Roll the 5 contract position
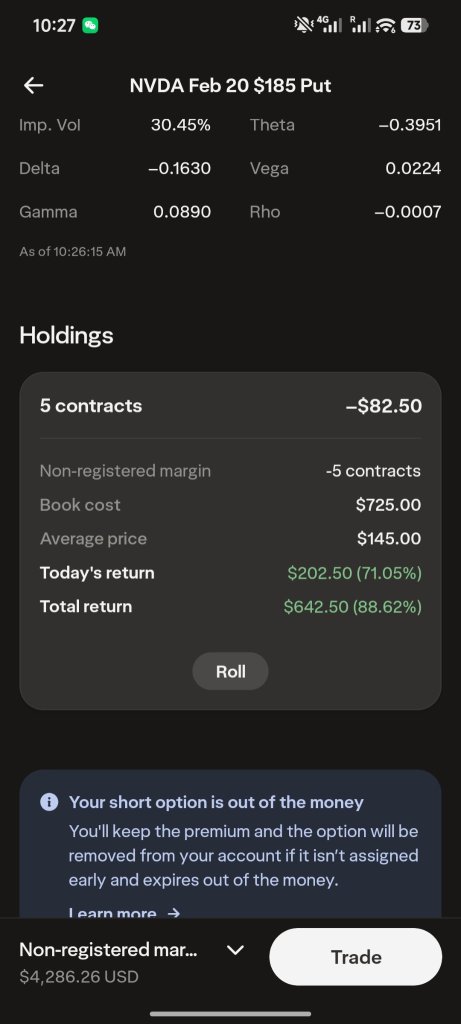The width and height of the screenshot is (461, 1024). coord(230,671)
